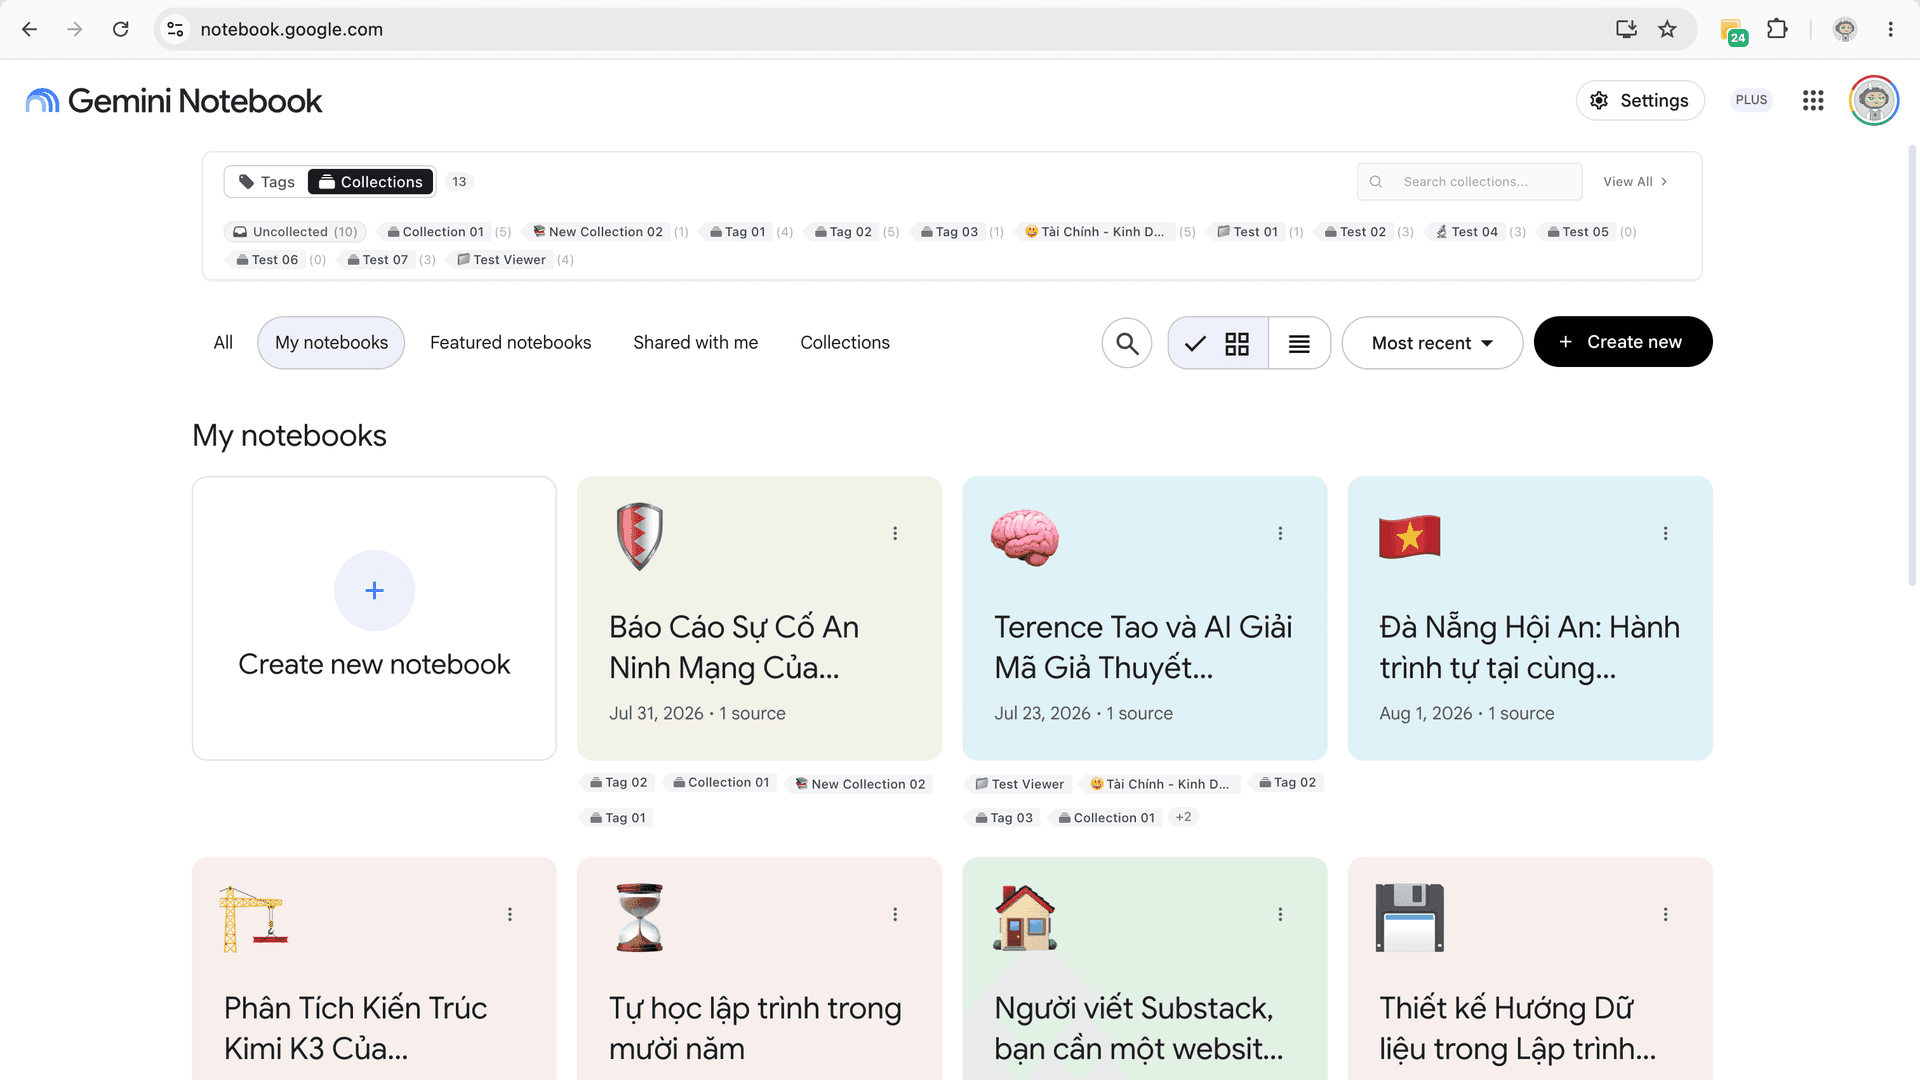The image size is (1920, 1080).
Task: Click the Create new button
Action: tap(1623, 342)
